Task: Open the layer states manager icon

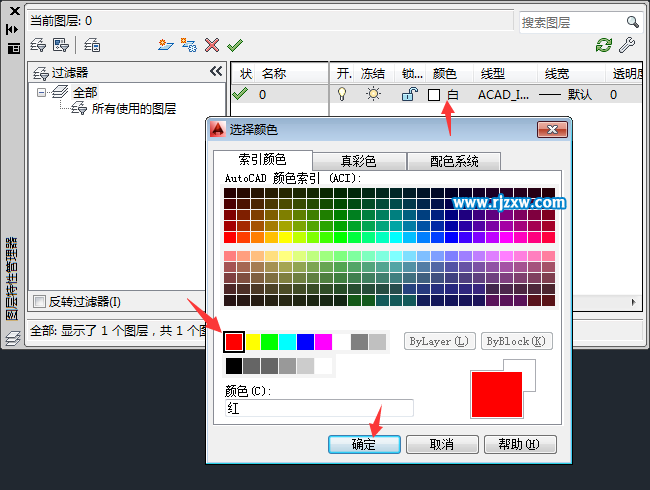Action: [x=92, y=45]
